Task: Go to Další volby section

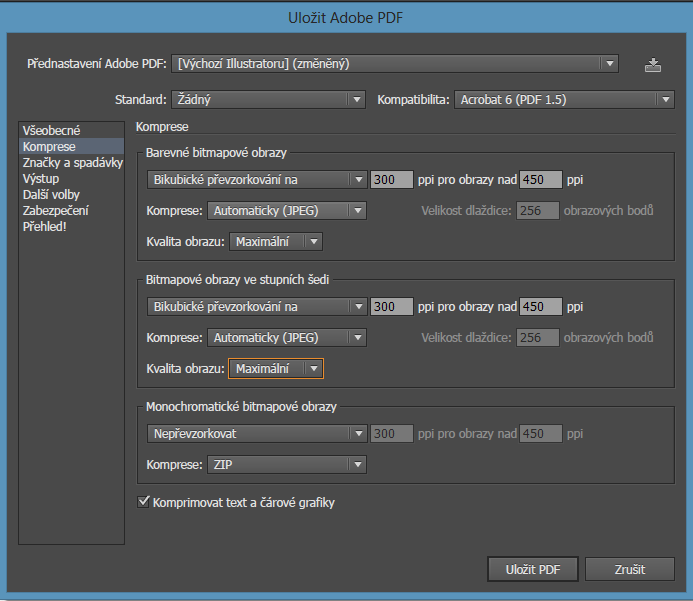Action: [51, 195]
